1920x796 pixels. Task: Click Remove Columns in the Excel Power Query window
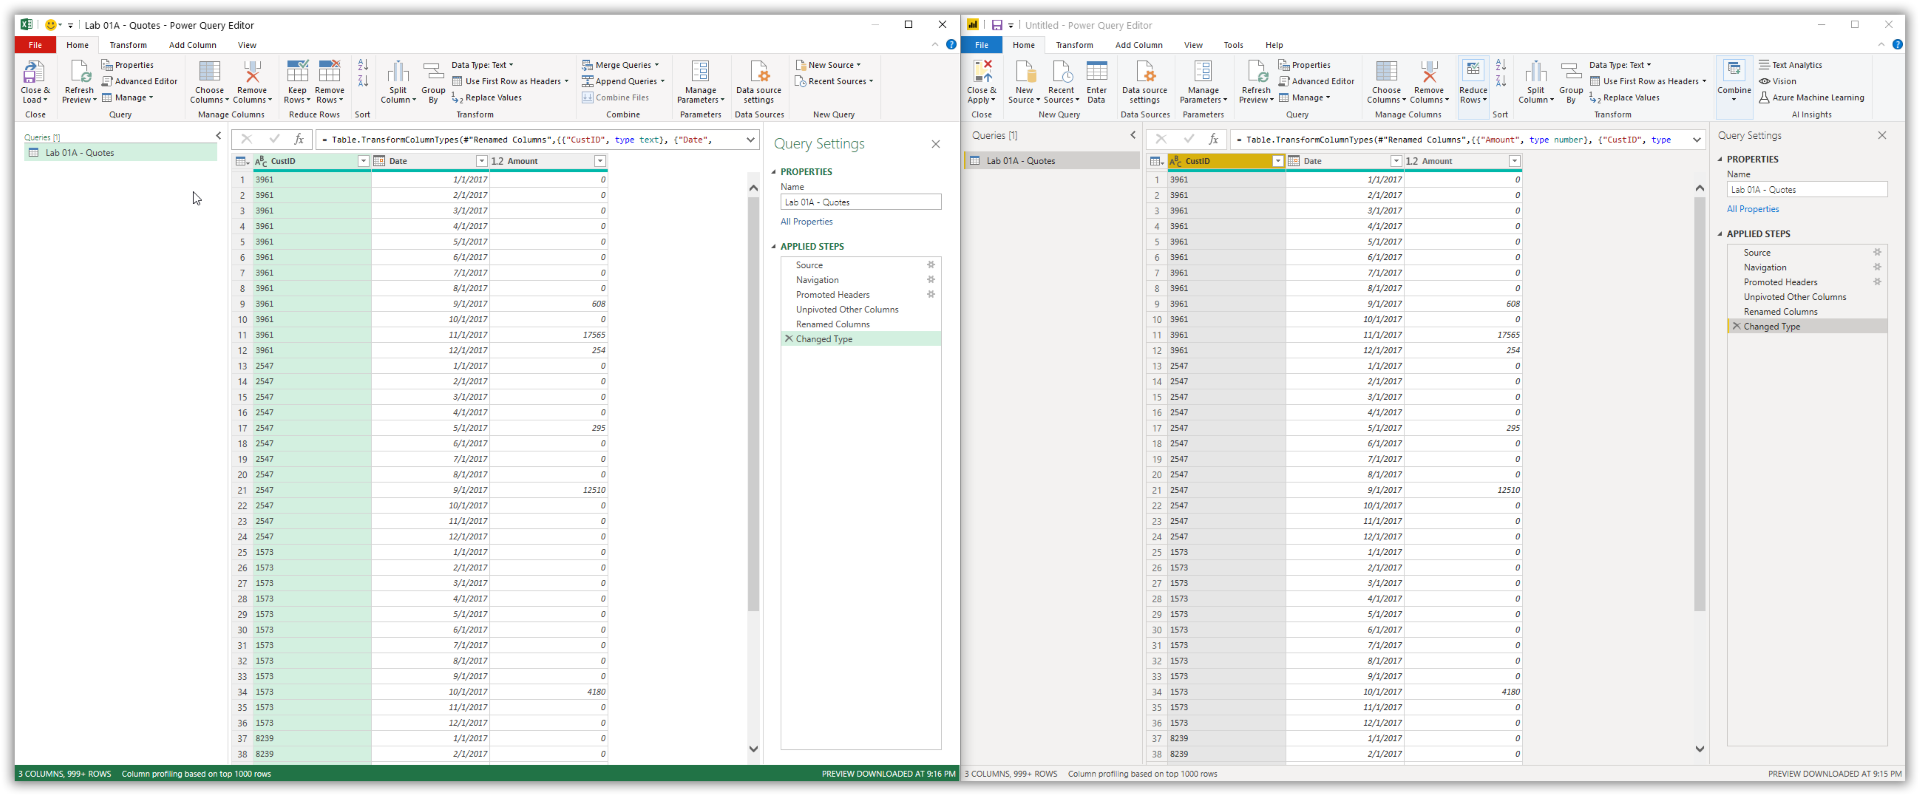click(252, 81)
